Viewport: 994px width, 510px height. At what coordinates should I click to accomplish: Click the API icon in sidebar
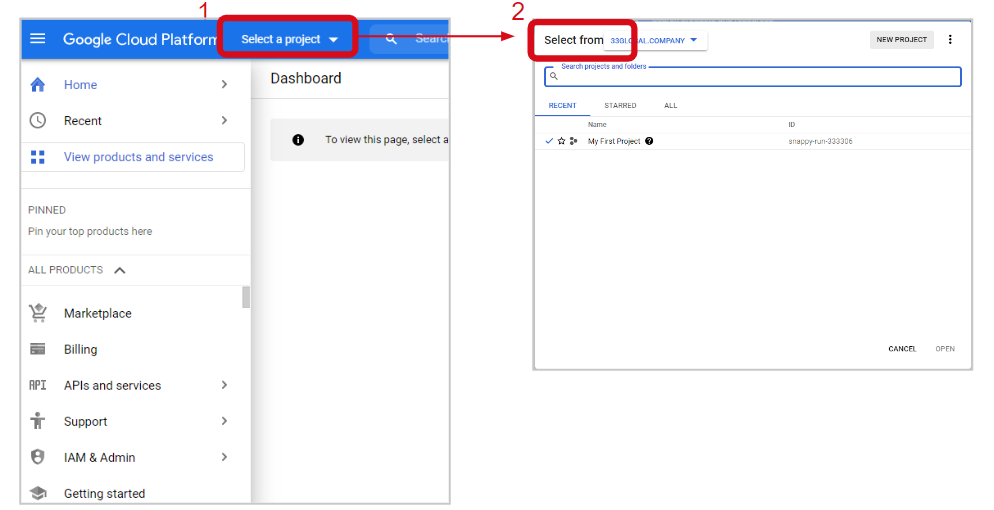point(37,385)
